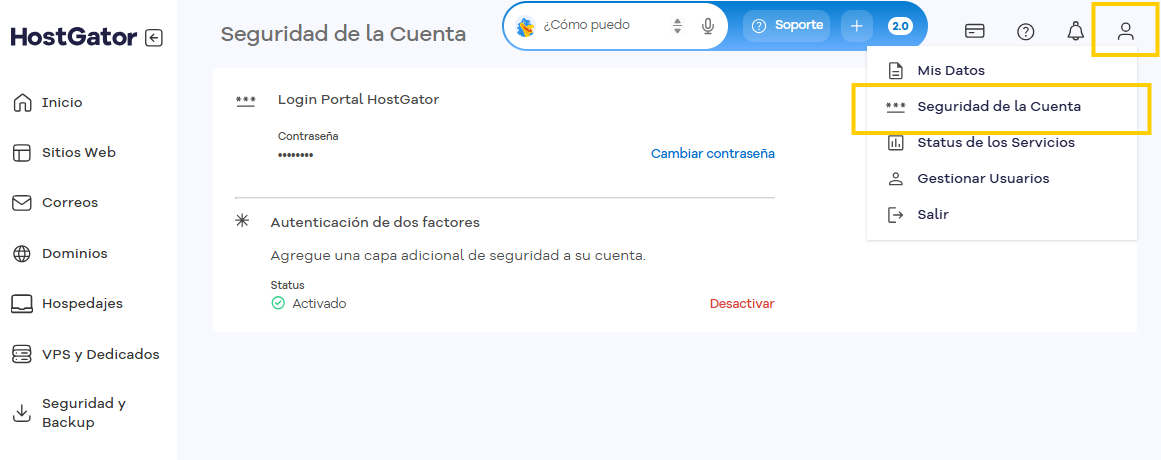Open the billing card icon
The height and width of the screenshot is (460, 1161).
click(975, 31)
